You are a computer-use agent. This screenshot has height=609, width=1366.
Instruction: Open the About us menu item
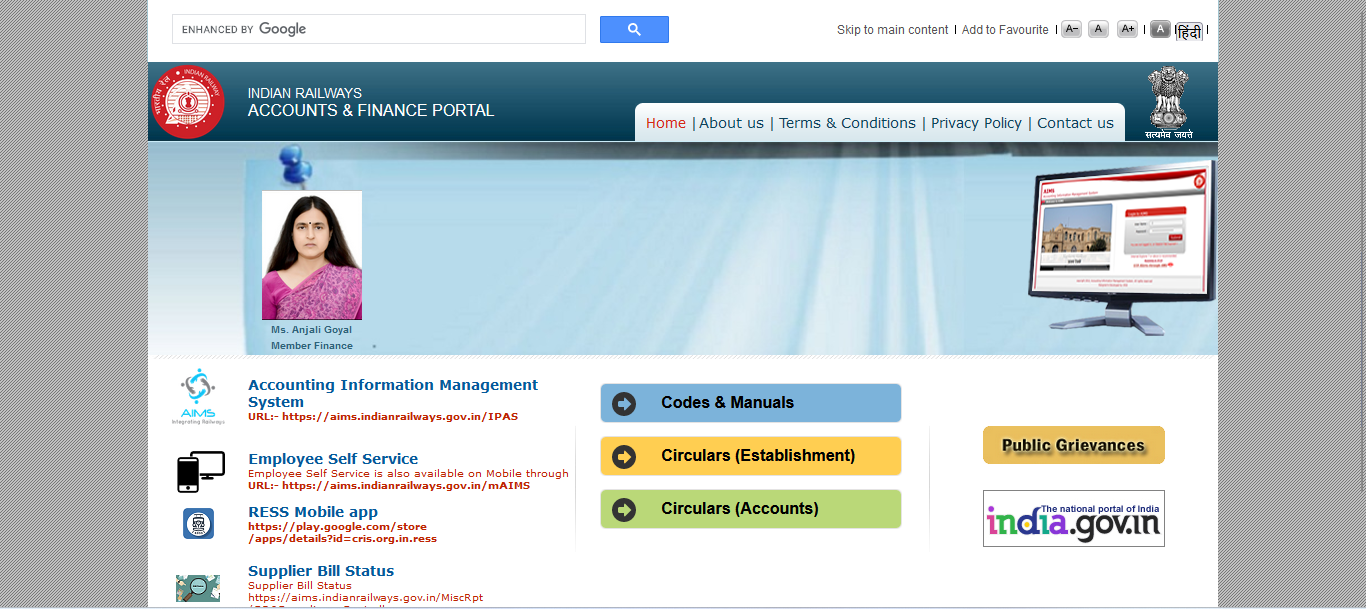[x=731, y=123]
